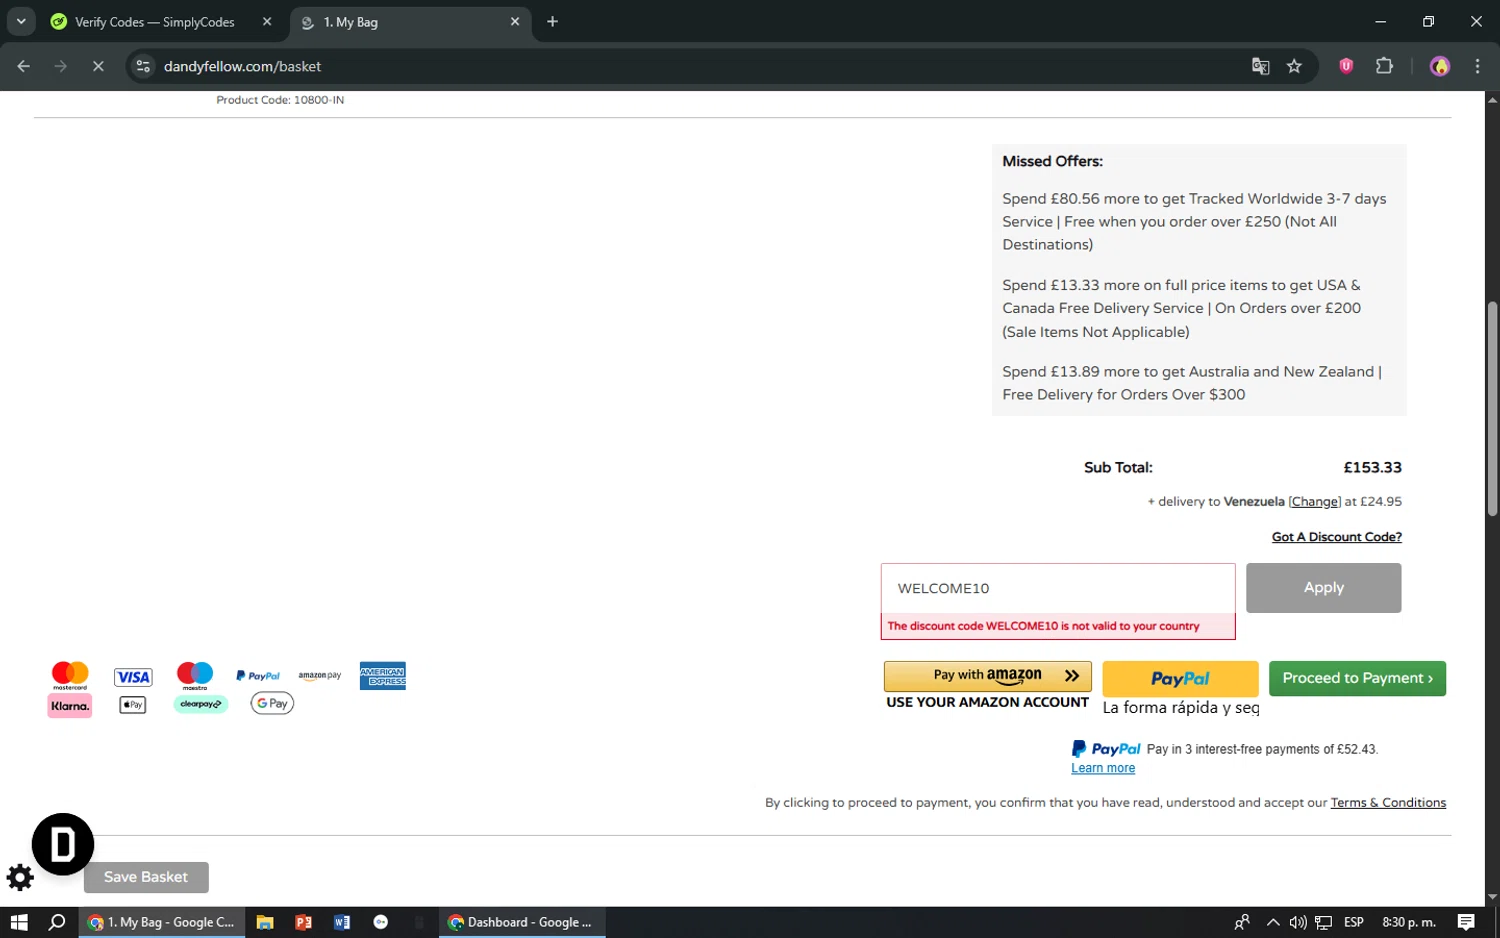The width and height of the screenshot is (1500, 938).
Task: Show hidden system tray icons
Action: point(1272,922)
